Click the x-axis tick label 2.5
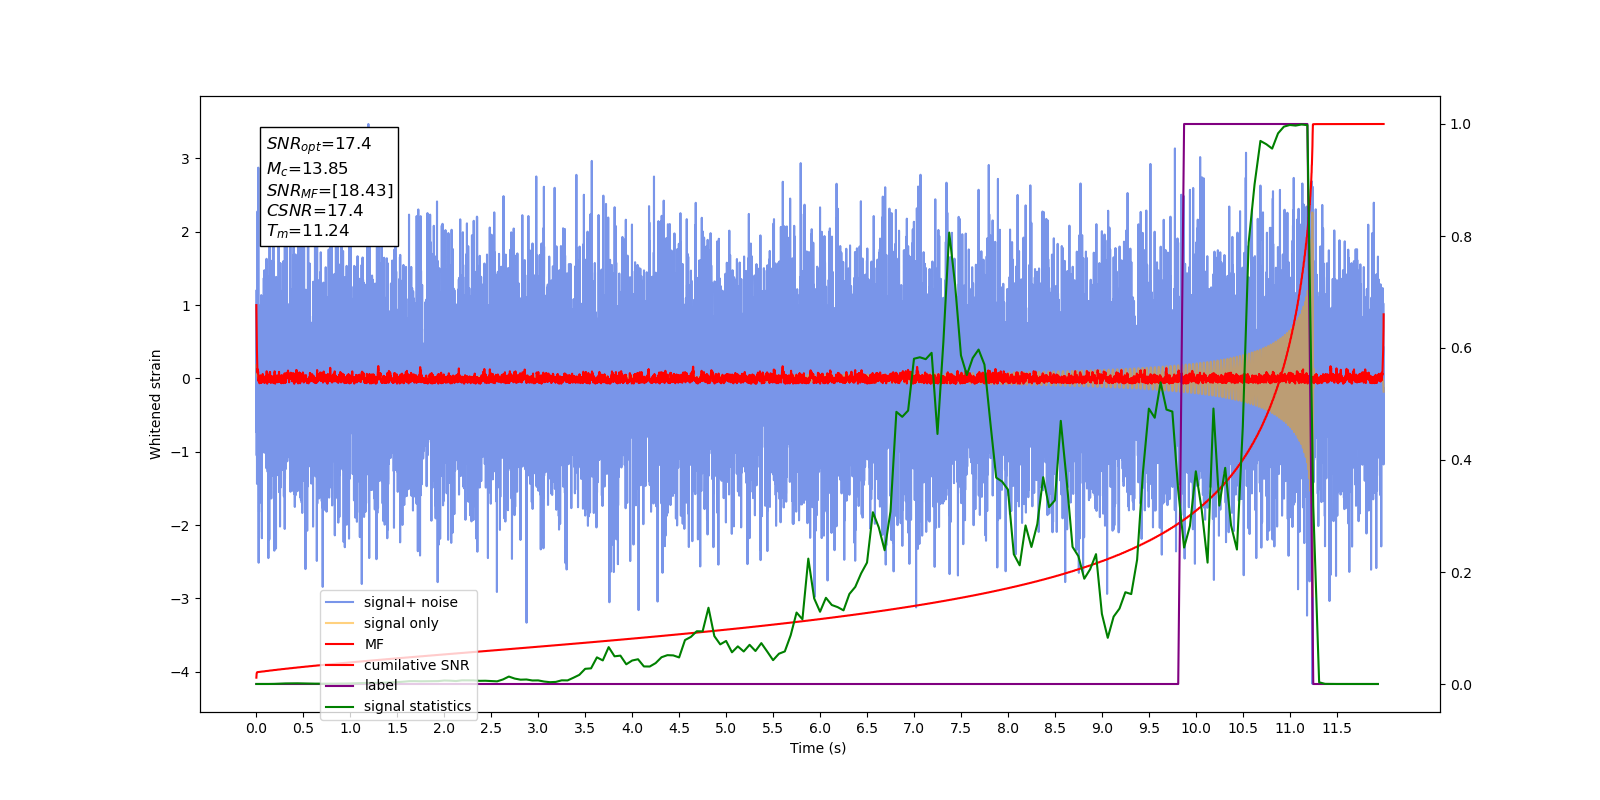This screenshot has width=1600, height=800. (491, 728)
